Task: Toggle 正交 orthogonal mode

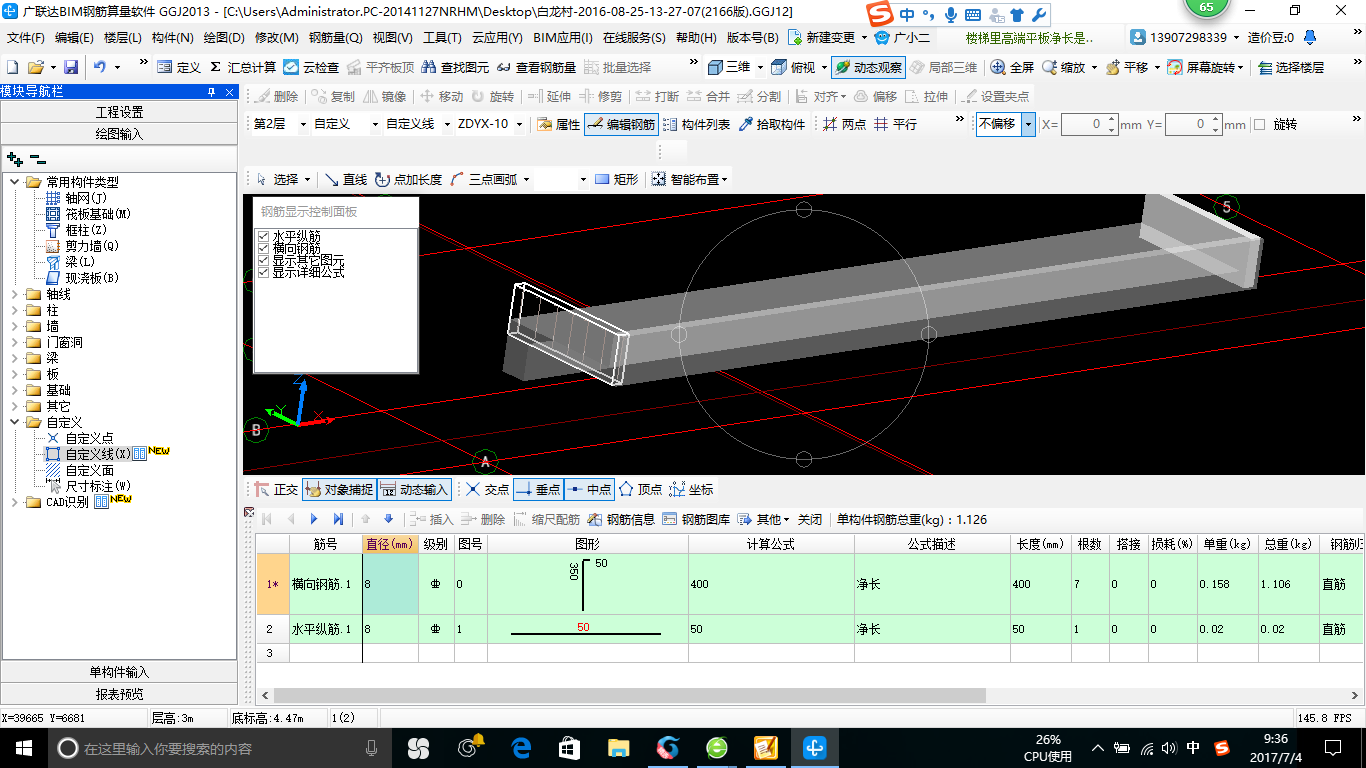Action: click(x=276, y=489)
